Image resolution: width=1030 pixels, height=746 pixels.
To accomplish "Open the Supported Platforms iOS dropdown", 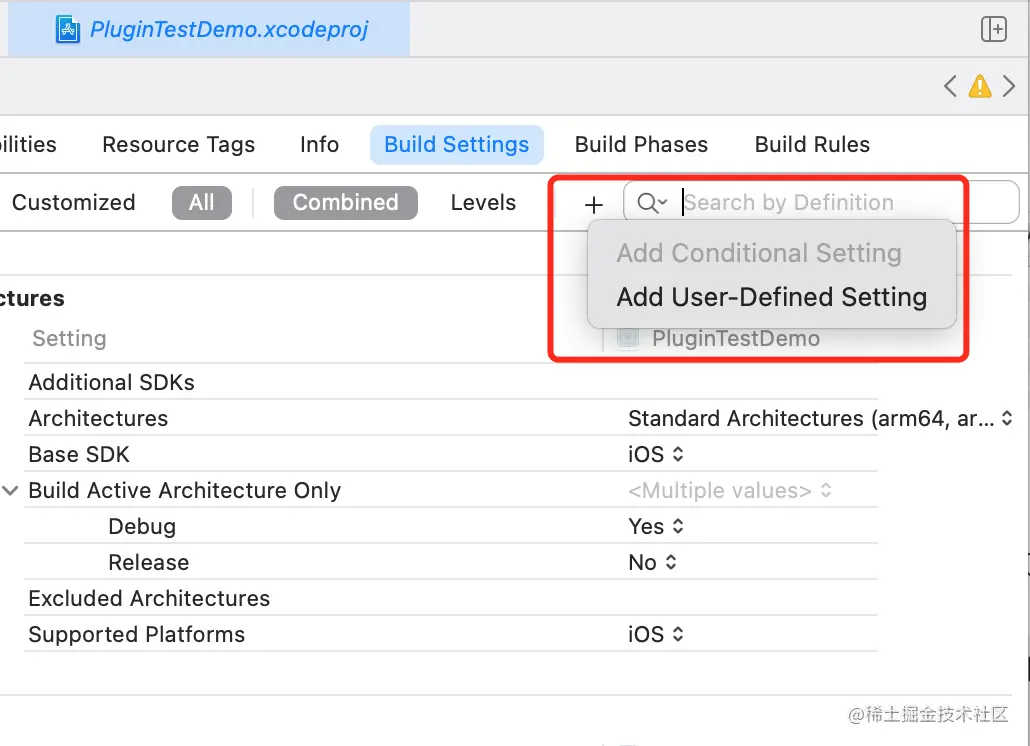I will 656,634.
